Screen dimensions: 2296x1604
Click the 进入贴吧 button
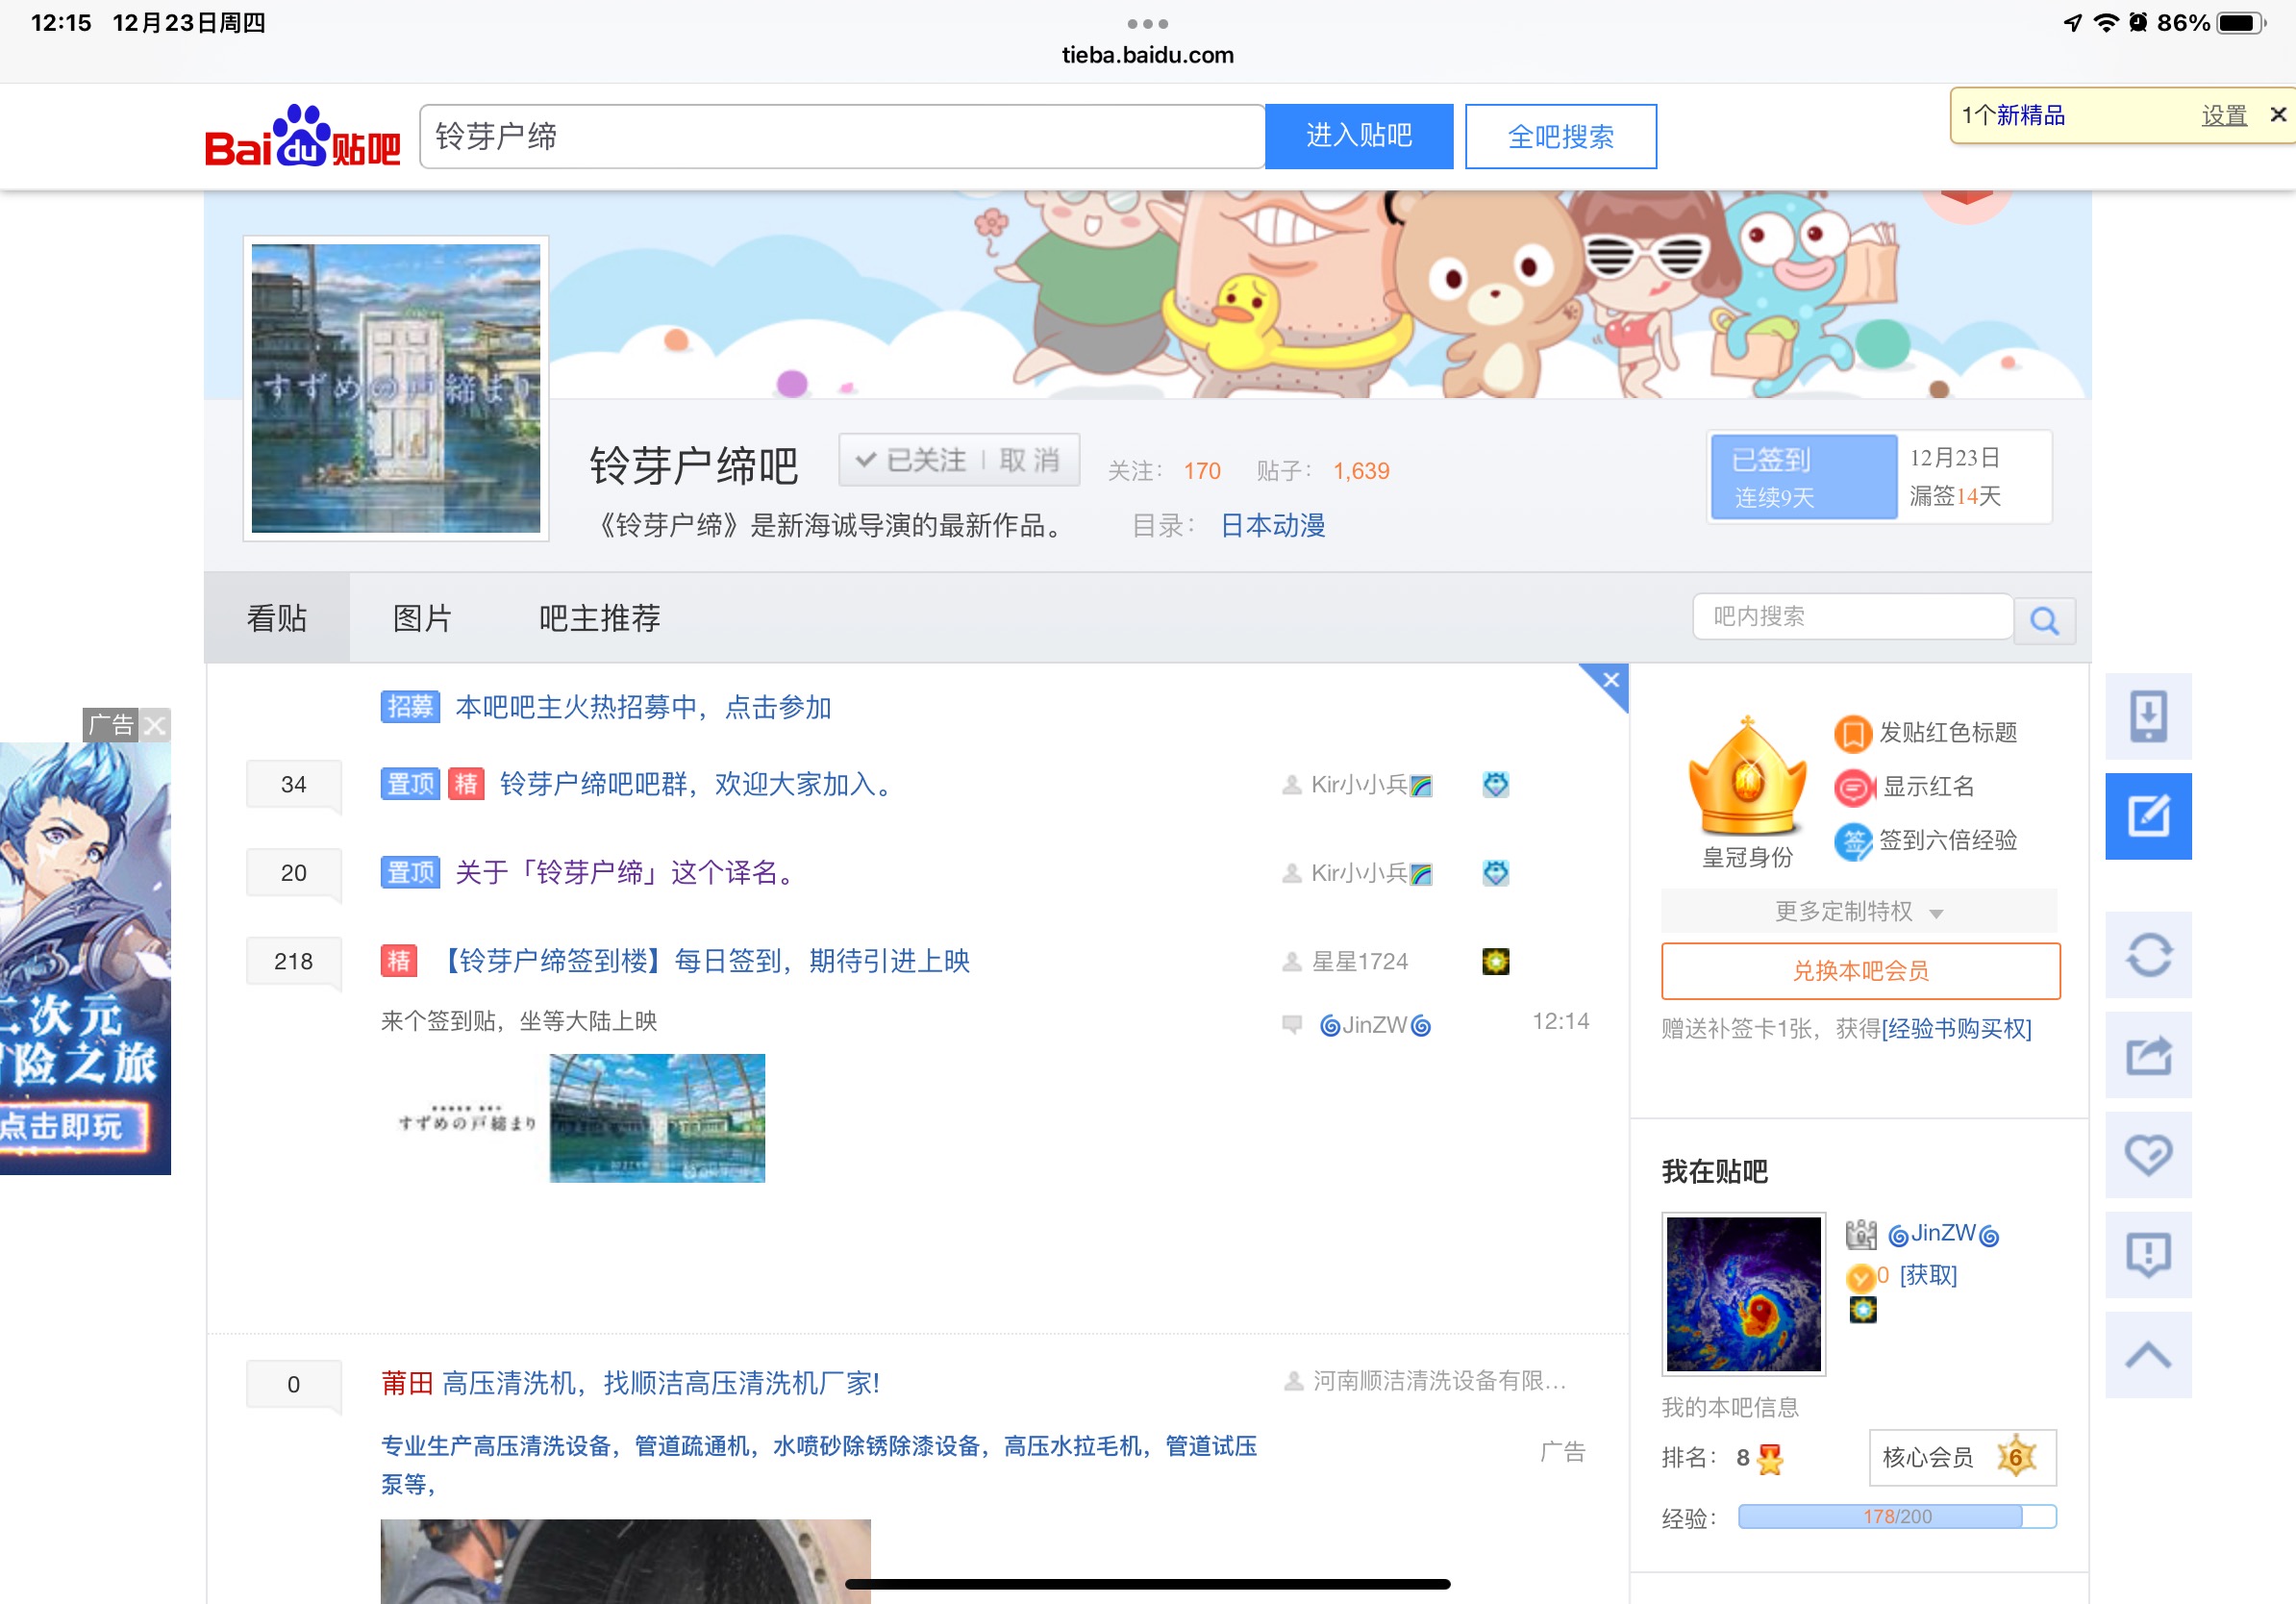tap(1358, 136)
